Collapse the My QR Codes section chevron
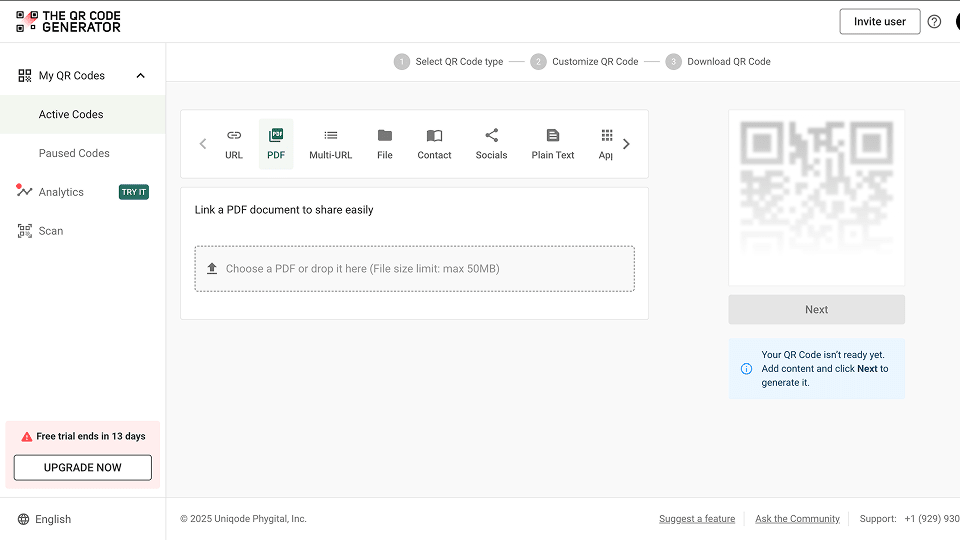Viewport: 960px width, 540px height. pyautogui.click(x=140, y=75)
